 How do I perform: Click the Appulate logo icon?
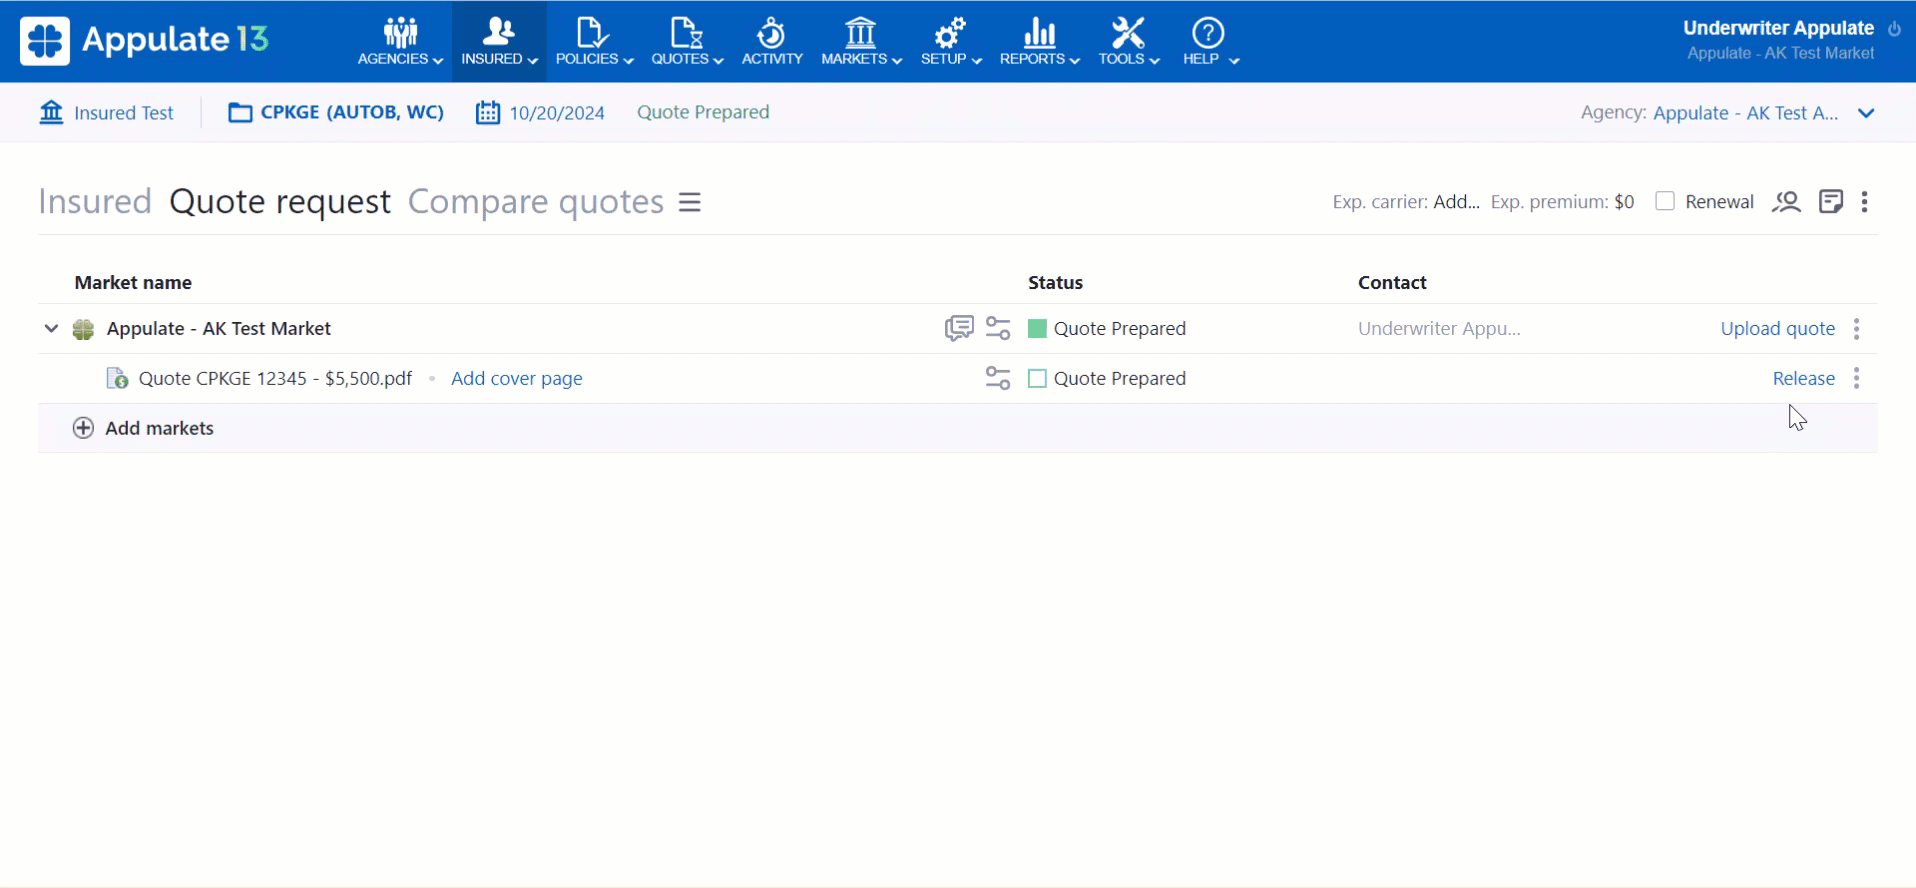click(x=45, y=41)
